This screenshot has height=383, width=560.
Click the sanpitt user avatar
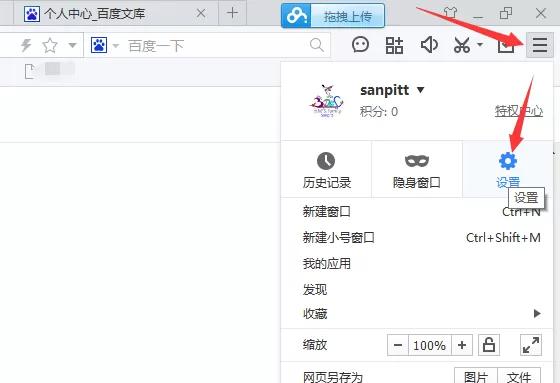coord(326,101)
